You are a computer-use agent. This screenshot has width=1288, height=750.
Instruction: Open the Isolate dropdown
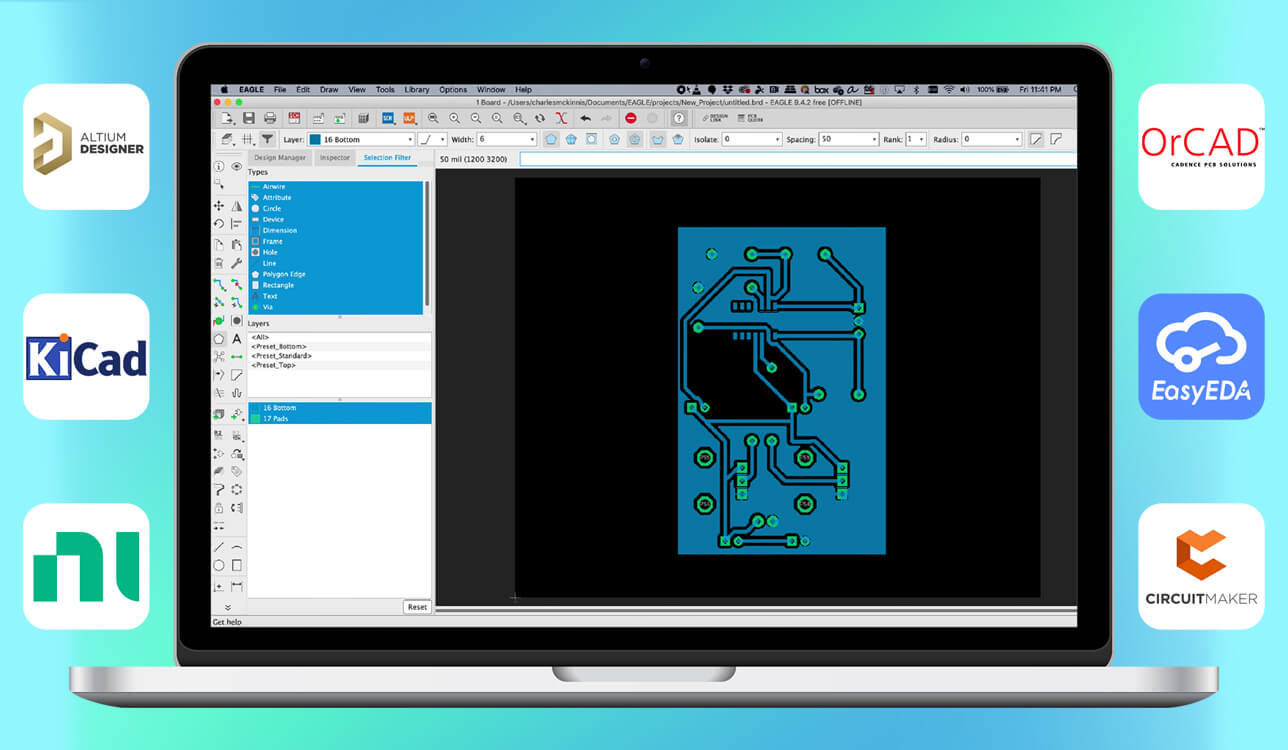751,139
